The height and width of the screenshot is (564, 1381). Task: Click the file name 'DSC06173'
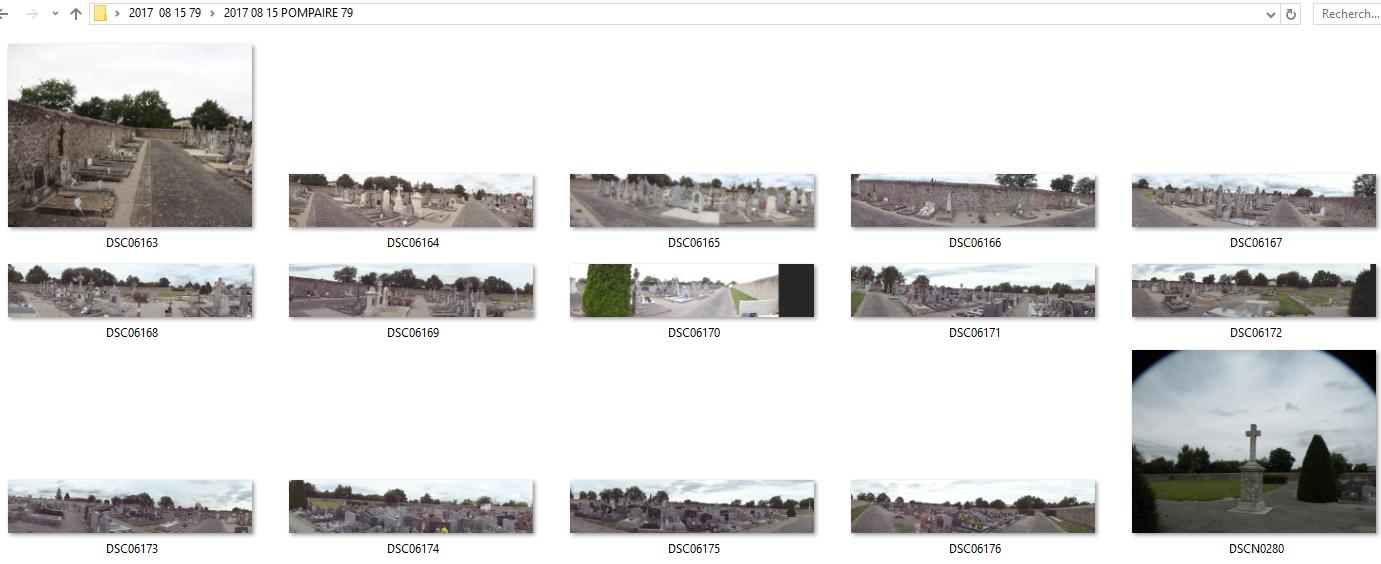point(132,549)
